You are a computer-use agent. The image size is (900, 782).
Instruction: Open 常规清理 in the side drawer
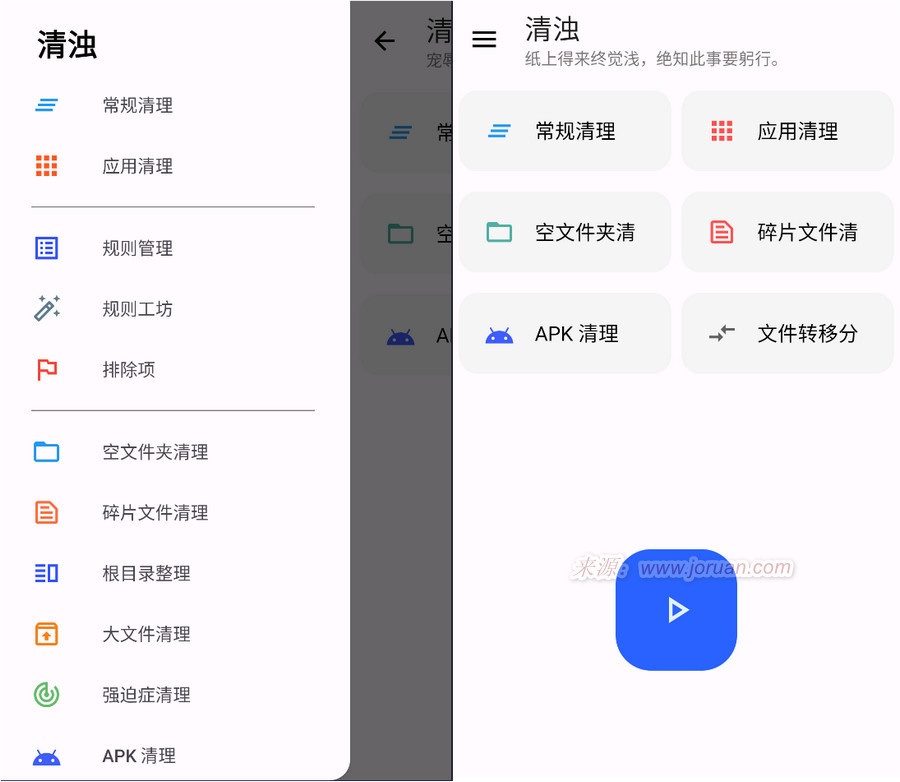tap(137, 106)
